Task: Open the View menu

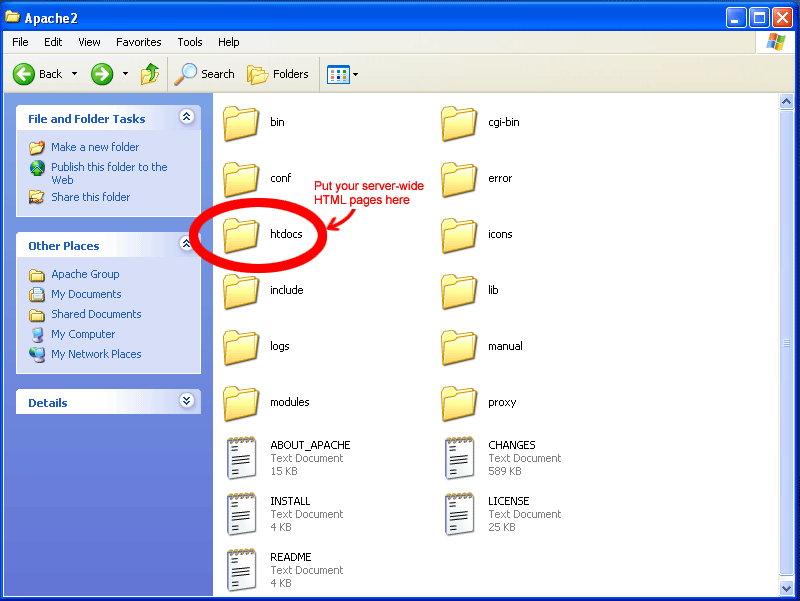Action: click(89, 42)
